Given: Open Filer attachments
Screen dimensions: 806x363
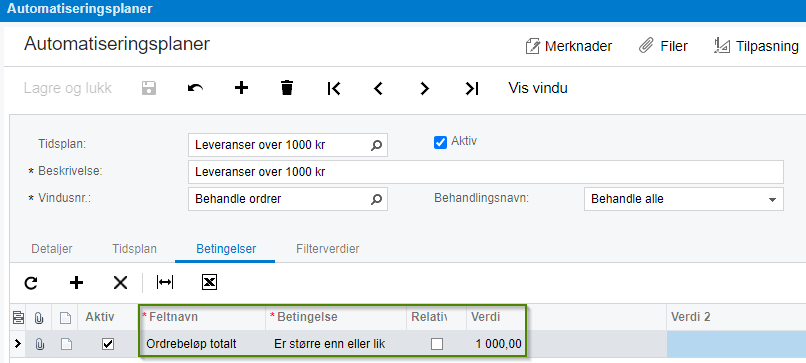Looking at the screenshot, I should [x=663, y=46].
